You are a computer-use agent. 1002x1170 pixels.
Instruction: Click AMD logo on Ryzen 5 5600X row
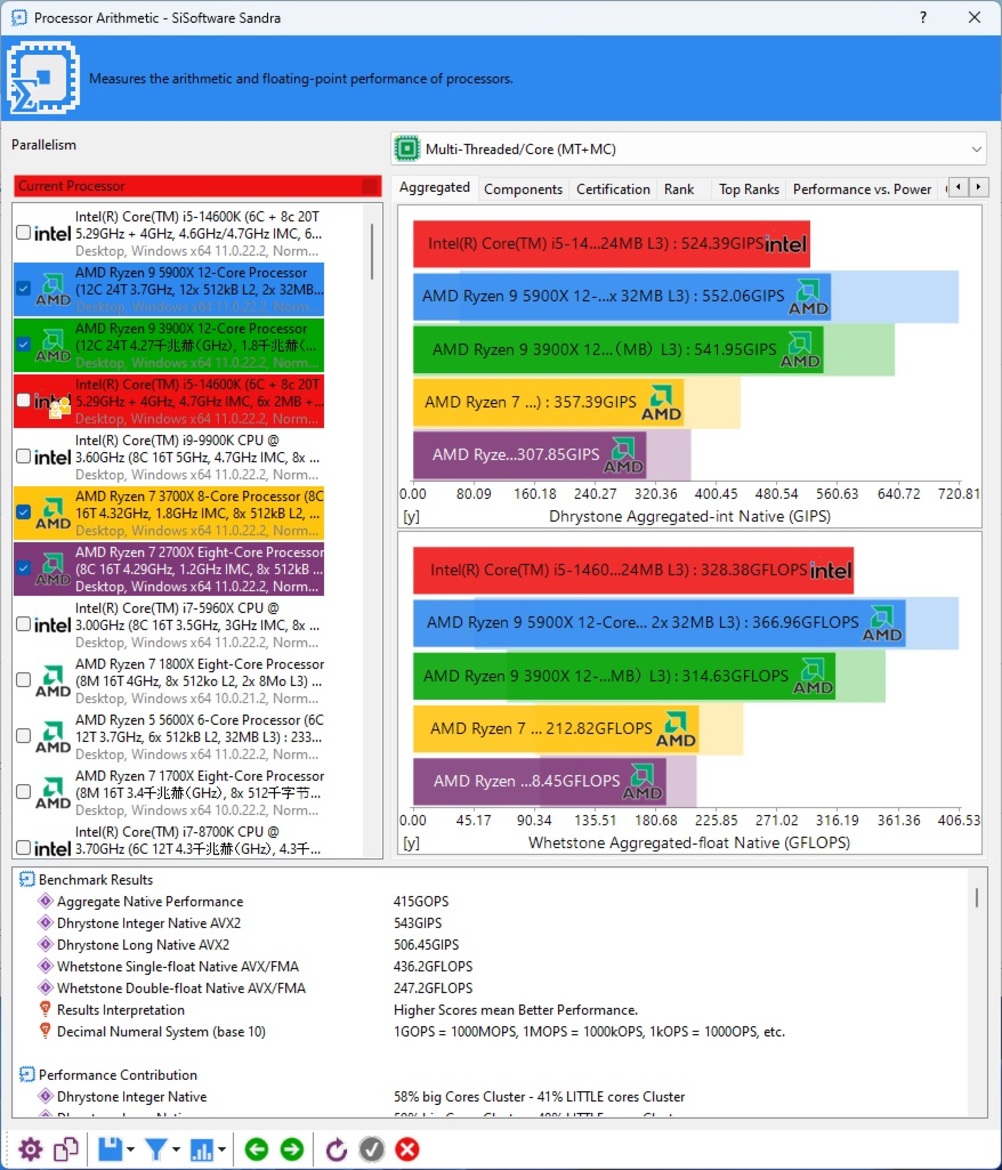(53, 737)
